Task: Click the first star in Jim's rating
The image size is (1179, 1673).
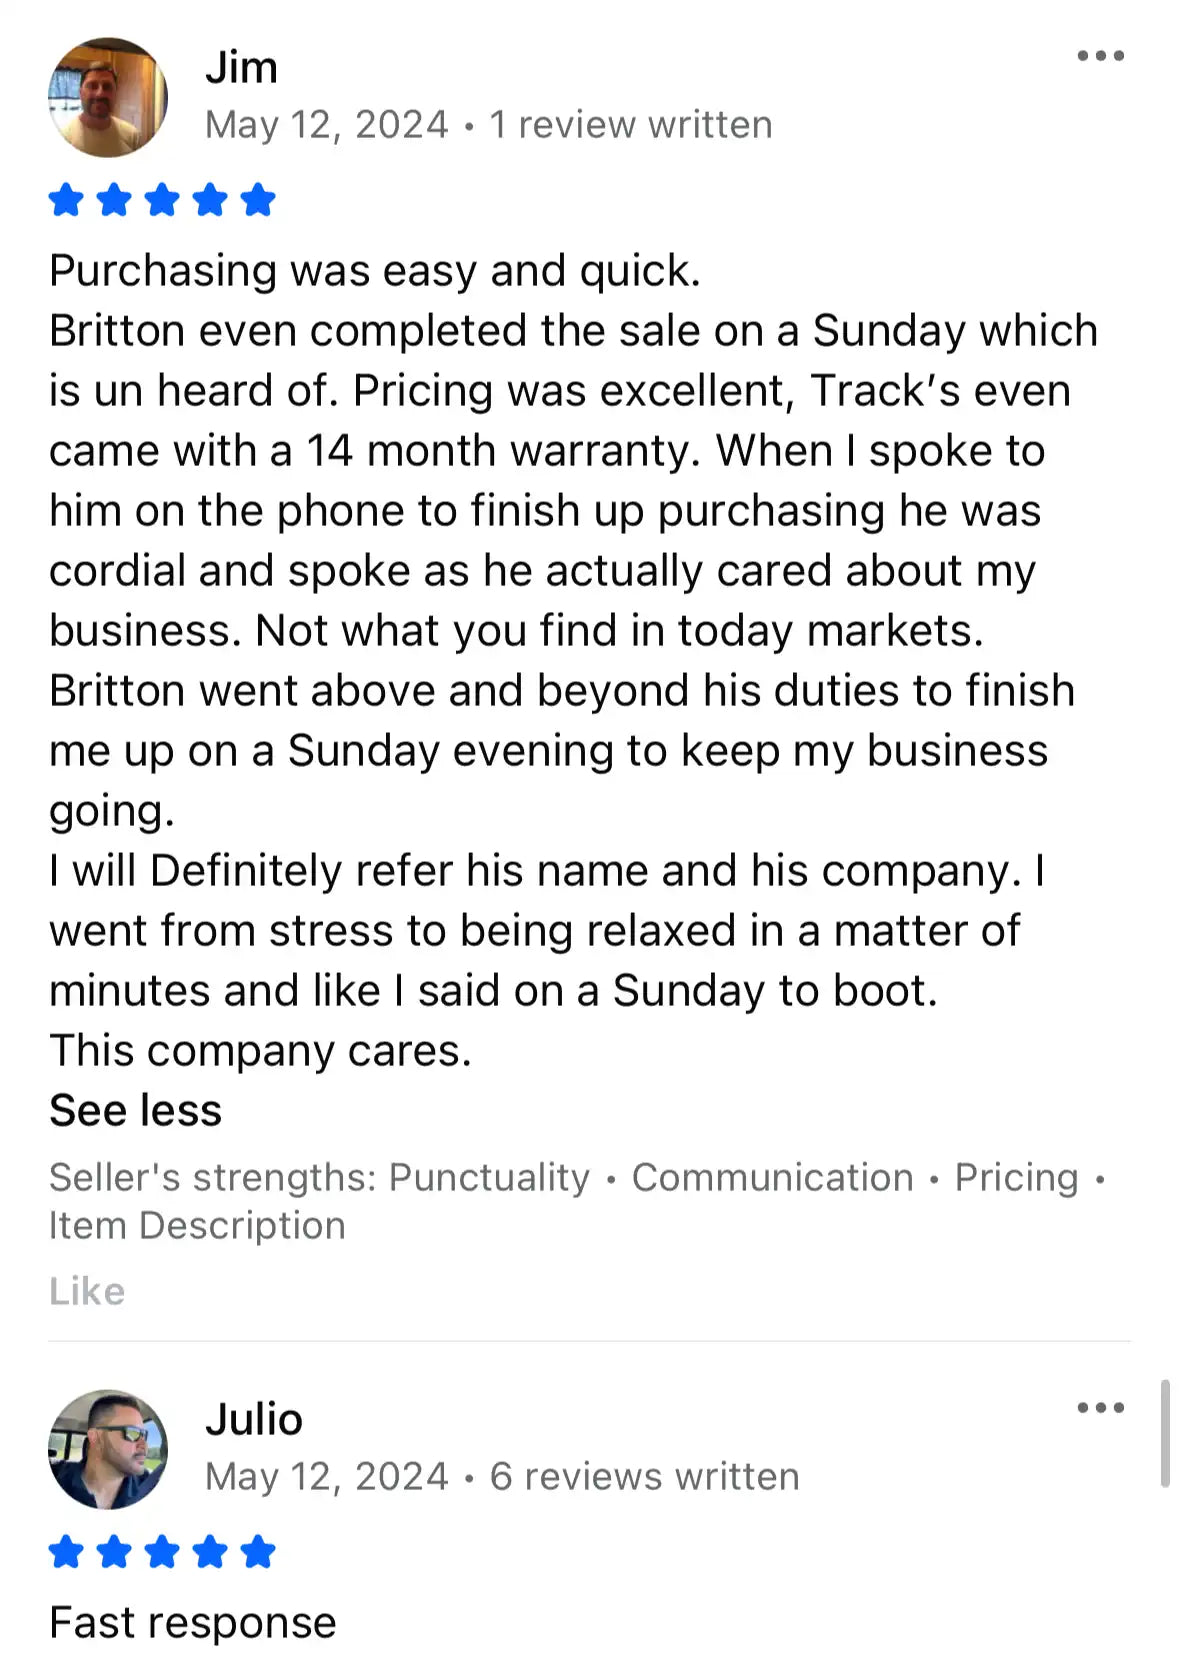Action: click(66, 200)
